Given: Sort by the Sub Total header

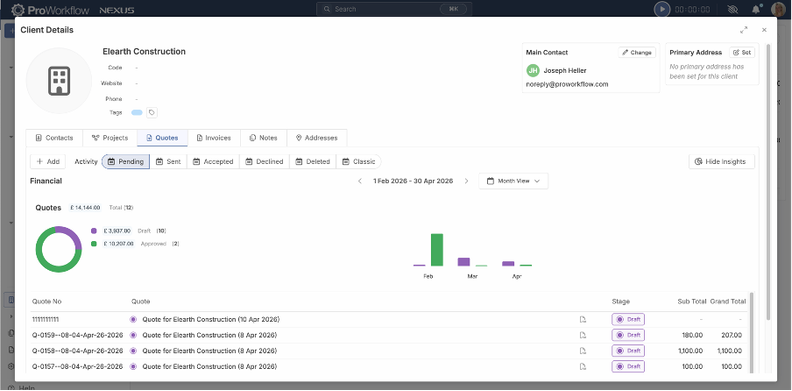Looking at the screenshot, I should click(x=691, y=302).
